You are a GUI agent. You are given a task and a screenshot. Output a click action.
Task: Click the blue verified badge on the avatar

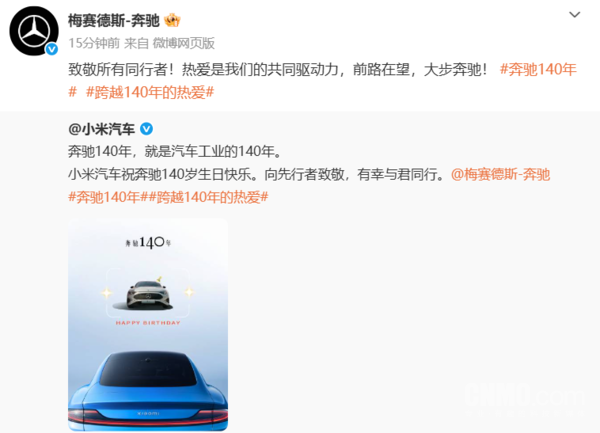pos(52,49)
